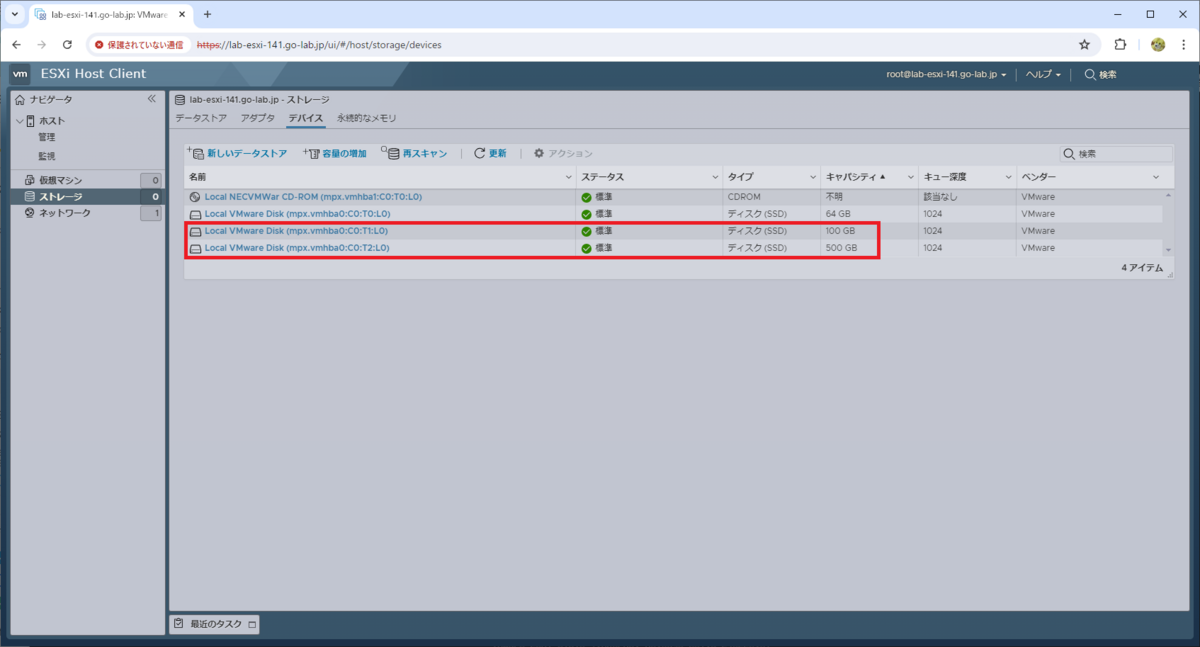
Task: Go back with the browser back arrow
Action: tap(16, 45)
